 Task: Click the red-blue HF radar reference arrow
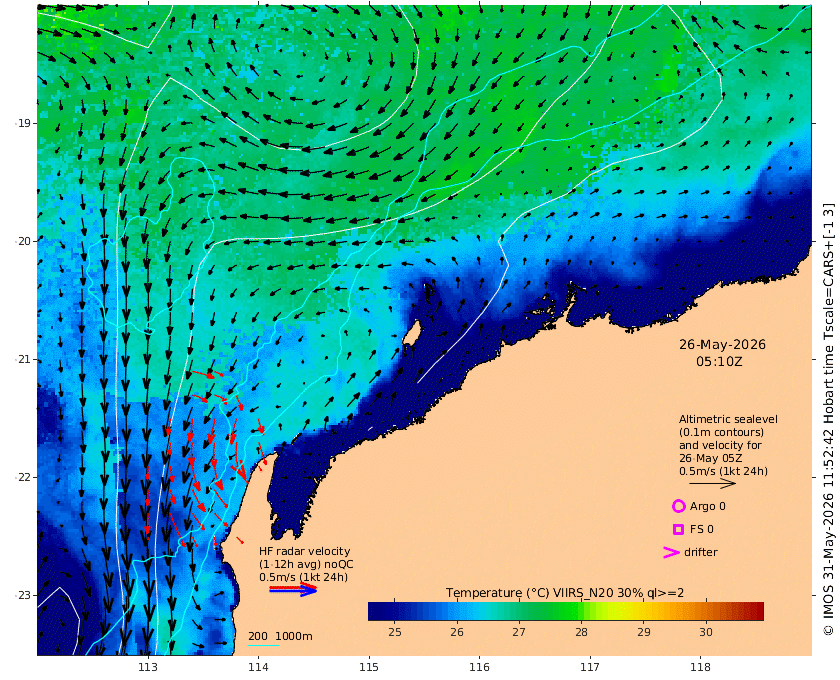[x=293, y=589]
